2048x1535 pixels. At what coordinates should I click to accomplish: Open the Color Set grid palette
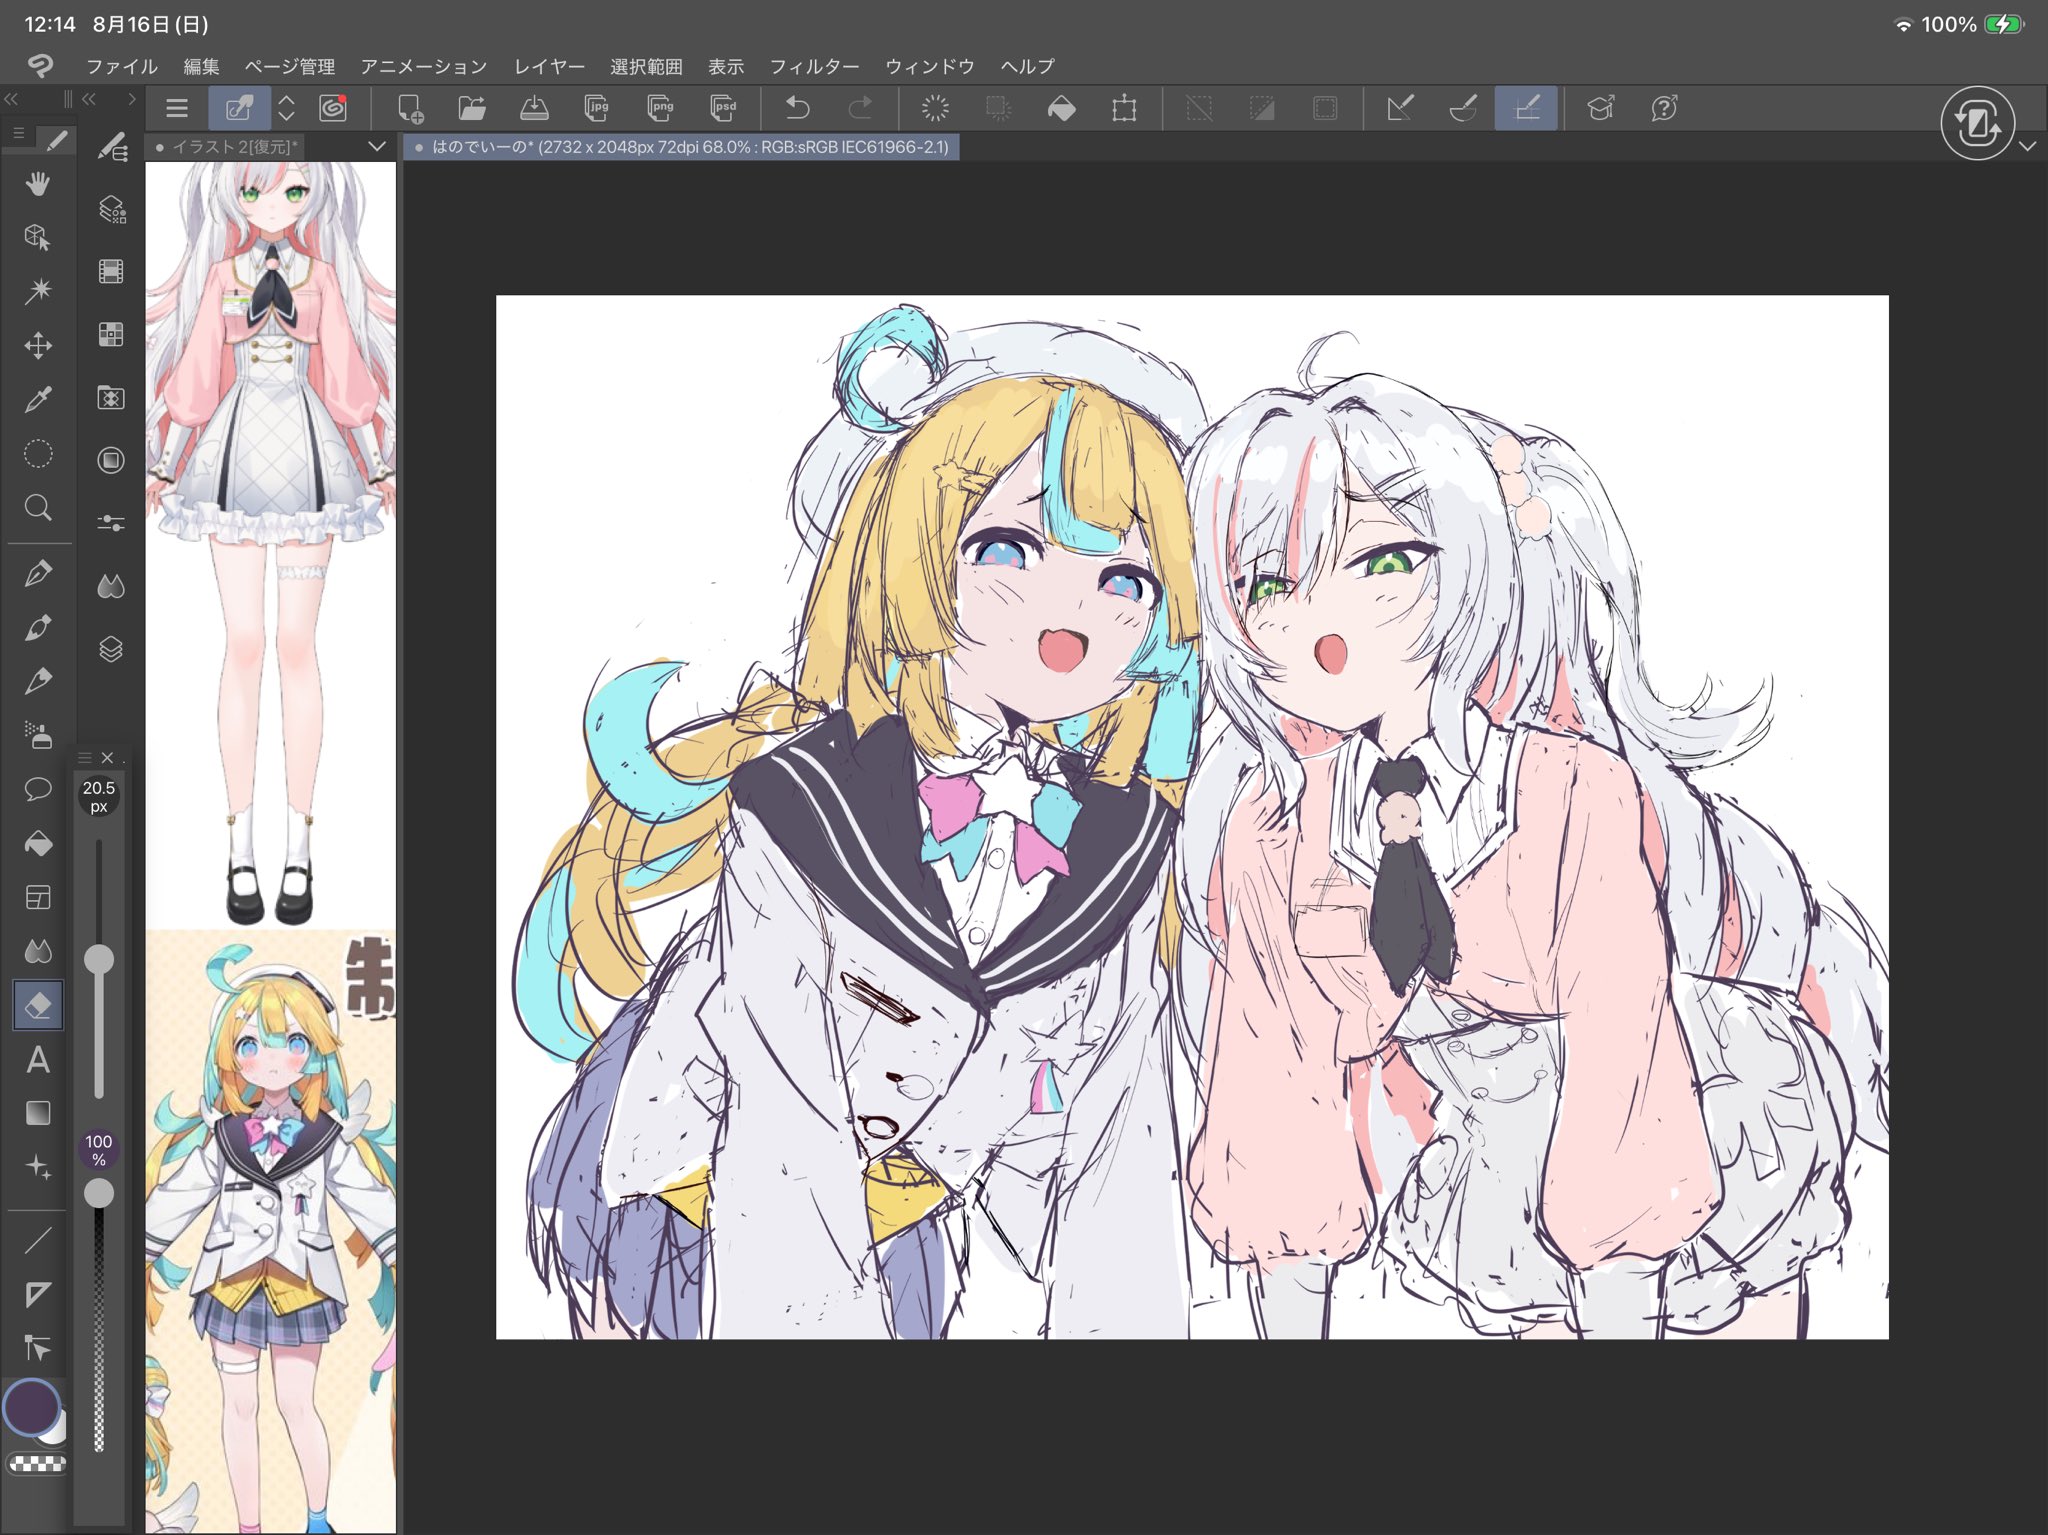111,335
